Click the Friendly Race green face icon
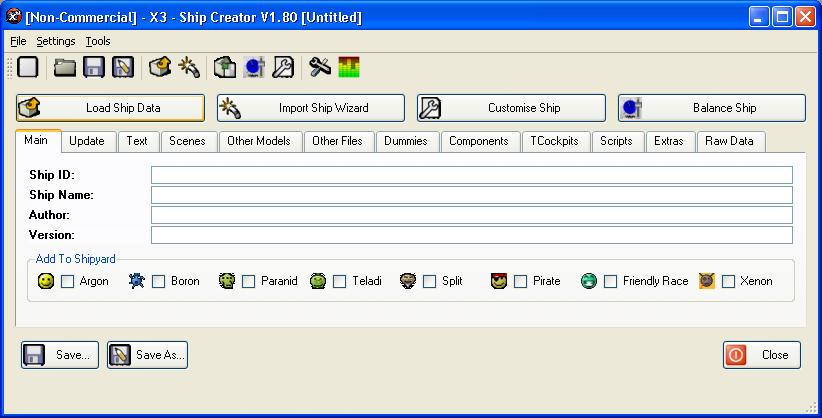The height and width of the screenshot is (418, 822). (x=589, y=281)
